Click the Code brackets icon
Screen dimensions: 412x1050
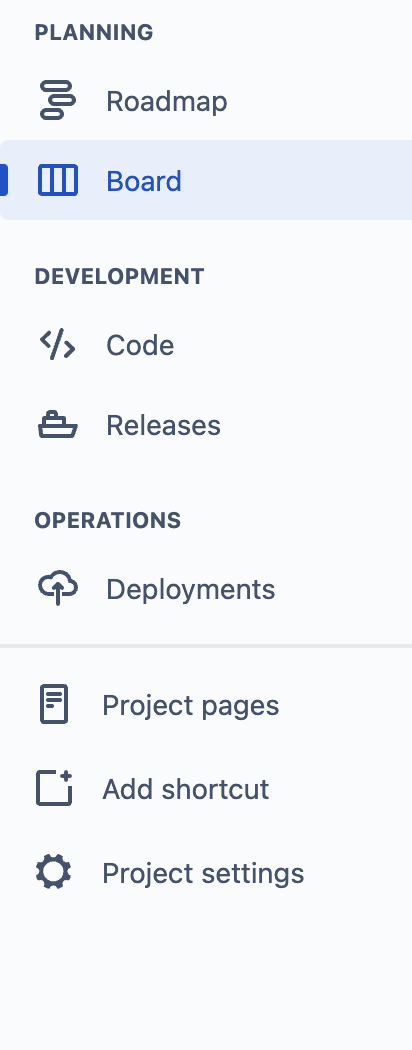(x=58, y=344)
